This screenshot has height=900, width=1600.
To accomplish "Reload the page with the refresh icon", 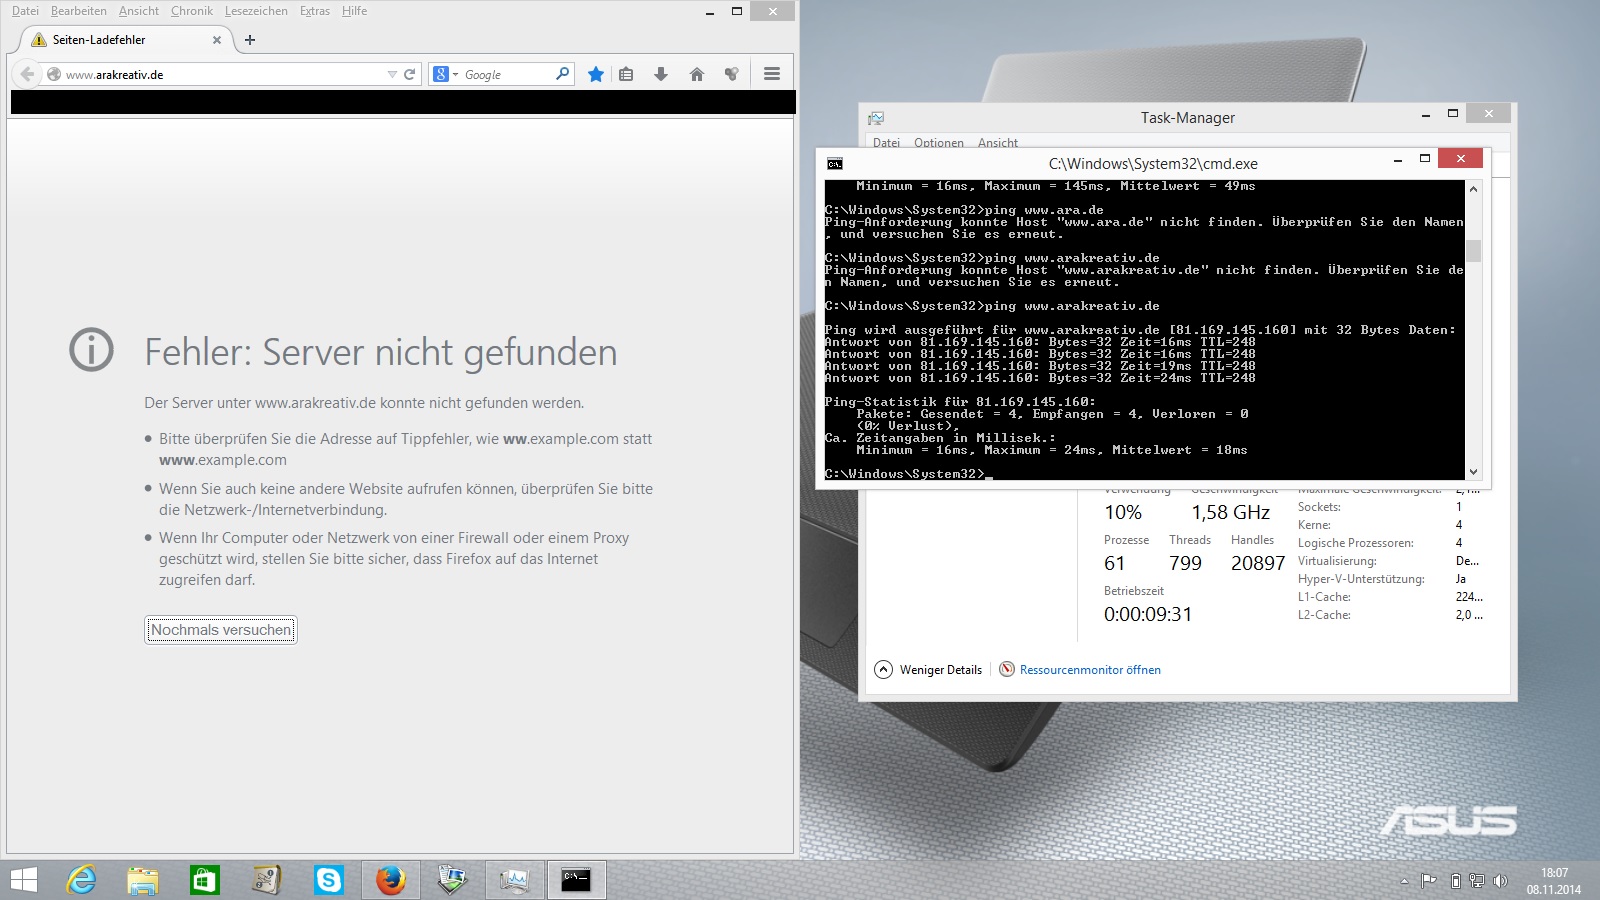I will coord(409,74).
